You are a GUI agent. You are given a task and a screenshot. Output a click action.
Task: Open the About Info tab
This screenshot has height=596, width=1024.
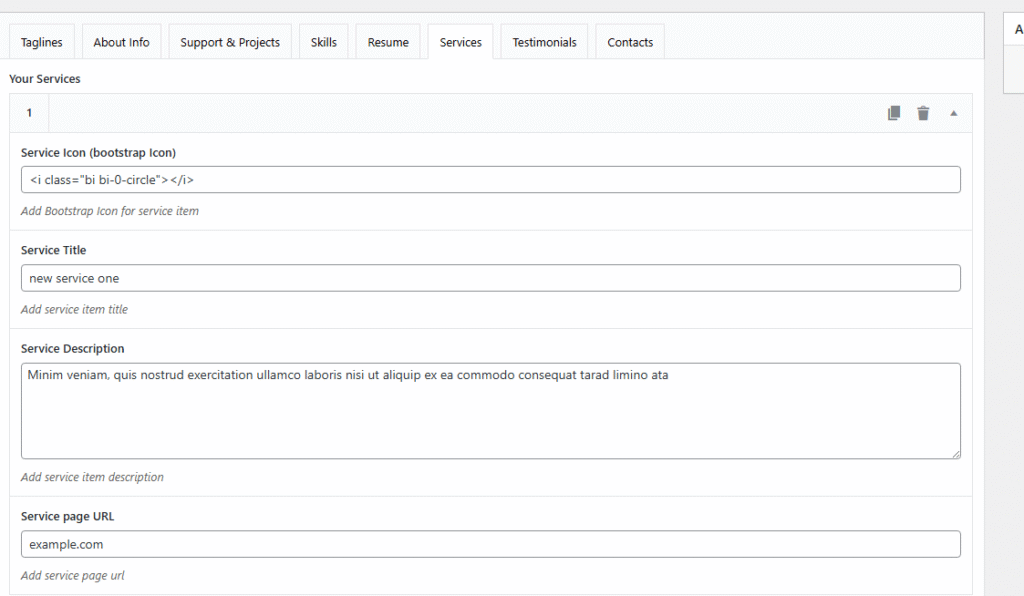[121, 42]
